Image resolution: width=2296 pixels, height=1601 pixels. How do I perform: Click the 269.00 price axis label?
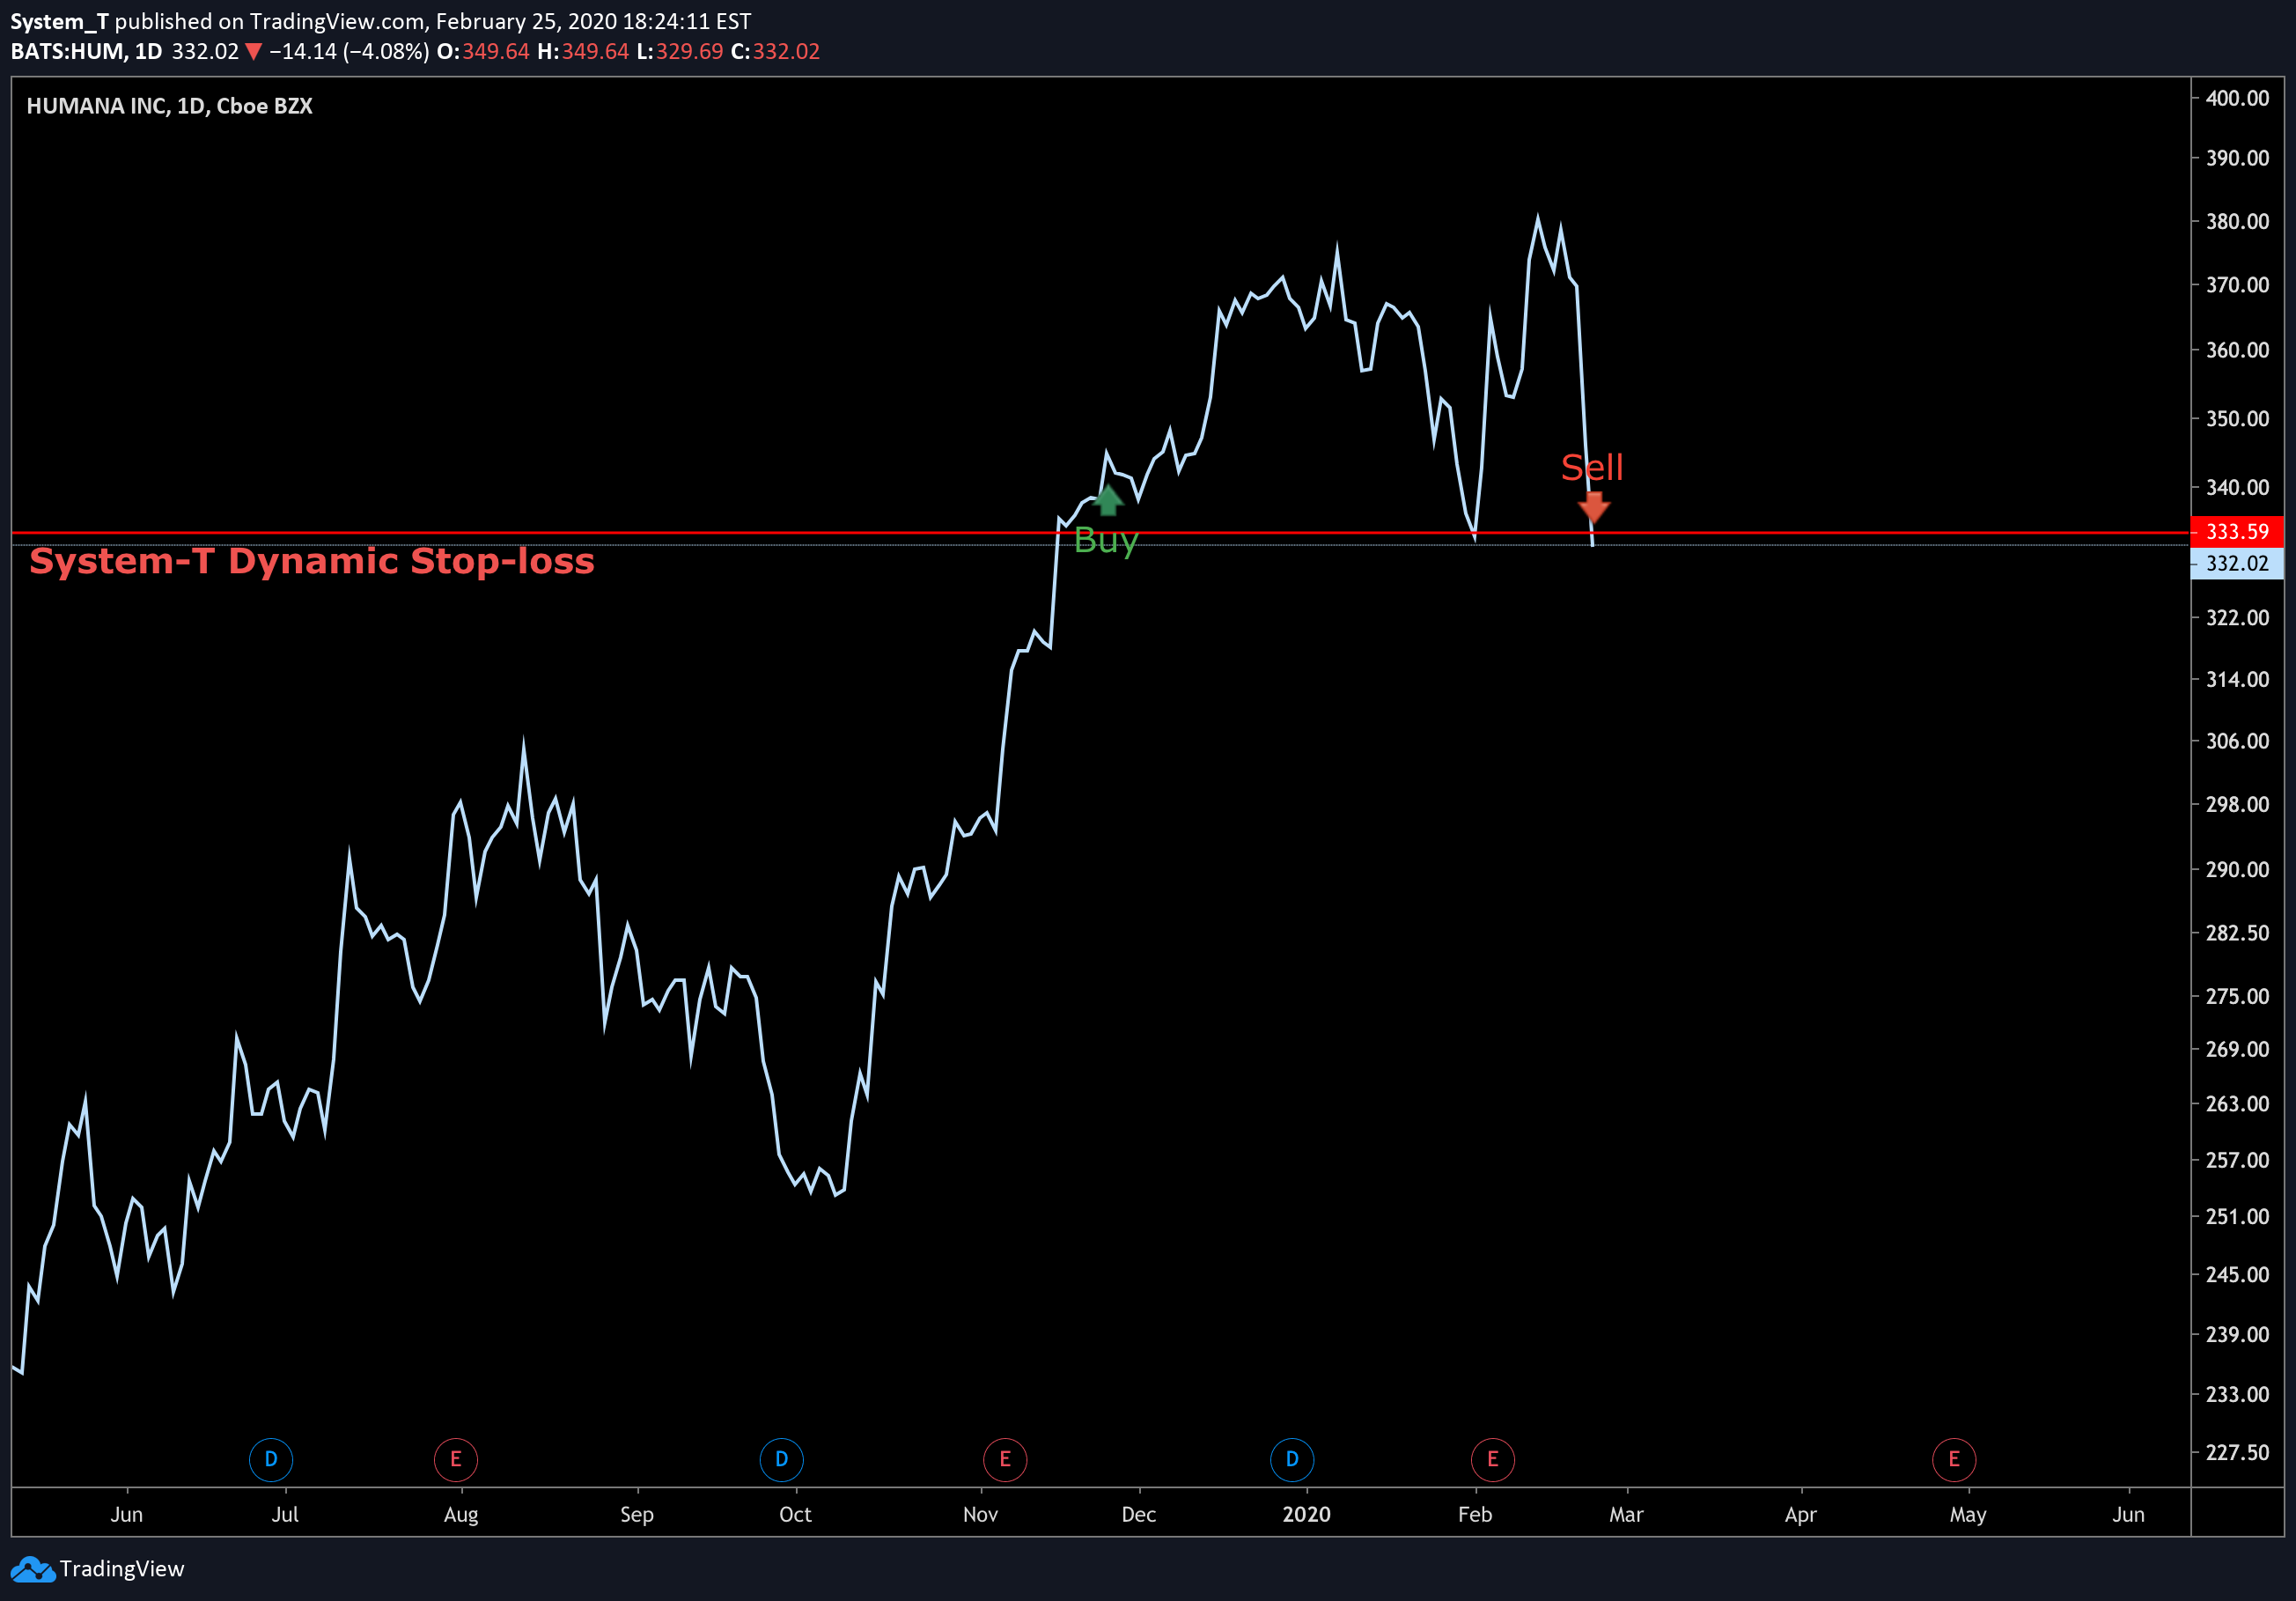tap(2237, 1049)
